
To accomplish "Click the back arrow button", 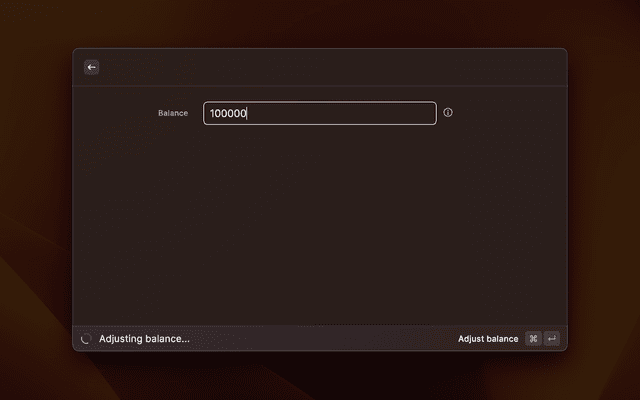I will [x=92, y=67].
